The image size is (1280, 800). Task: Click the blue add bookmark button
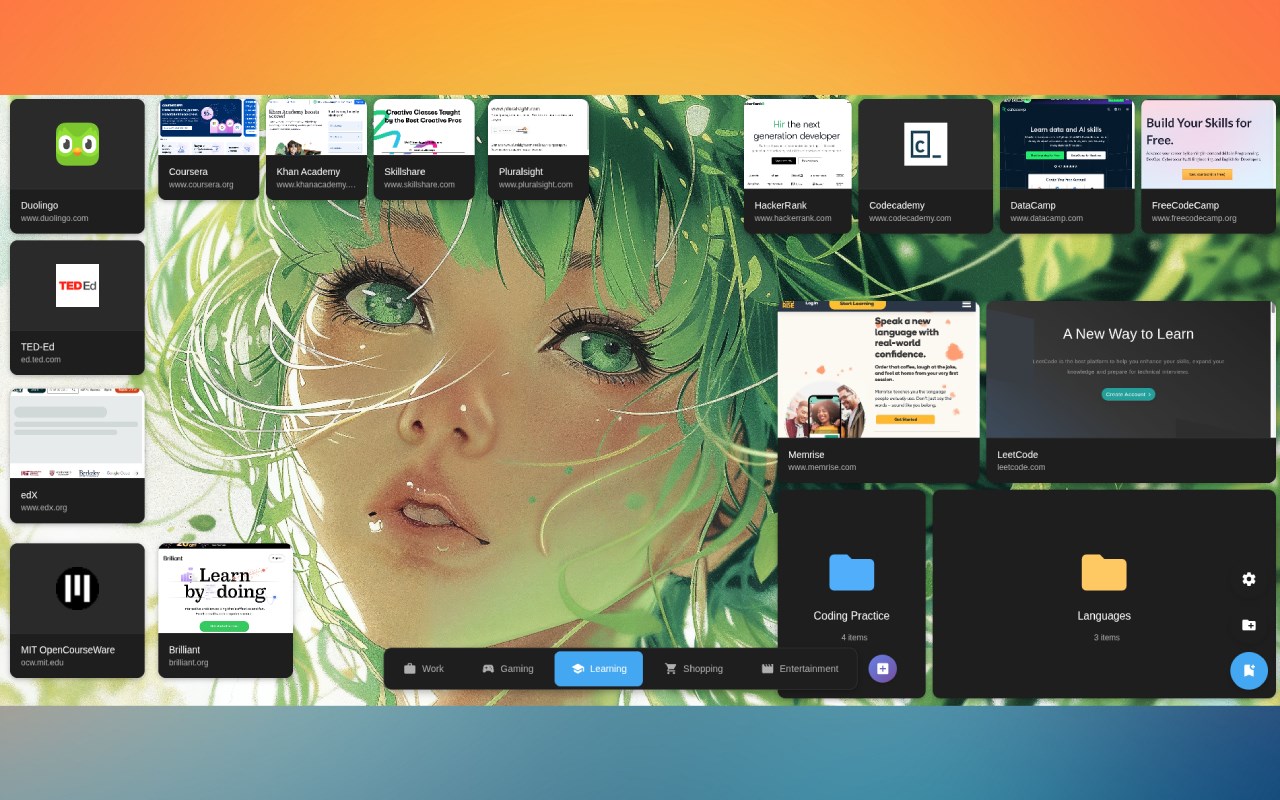(x=1249, y=671)
